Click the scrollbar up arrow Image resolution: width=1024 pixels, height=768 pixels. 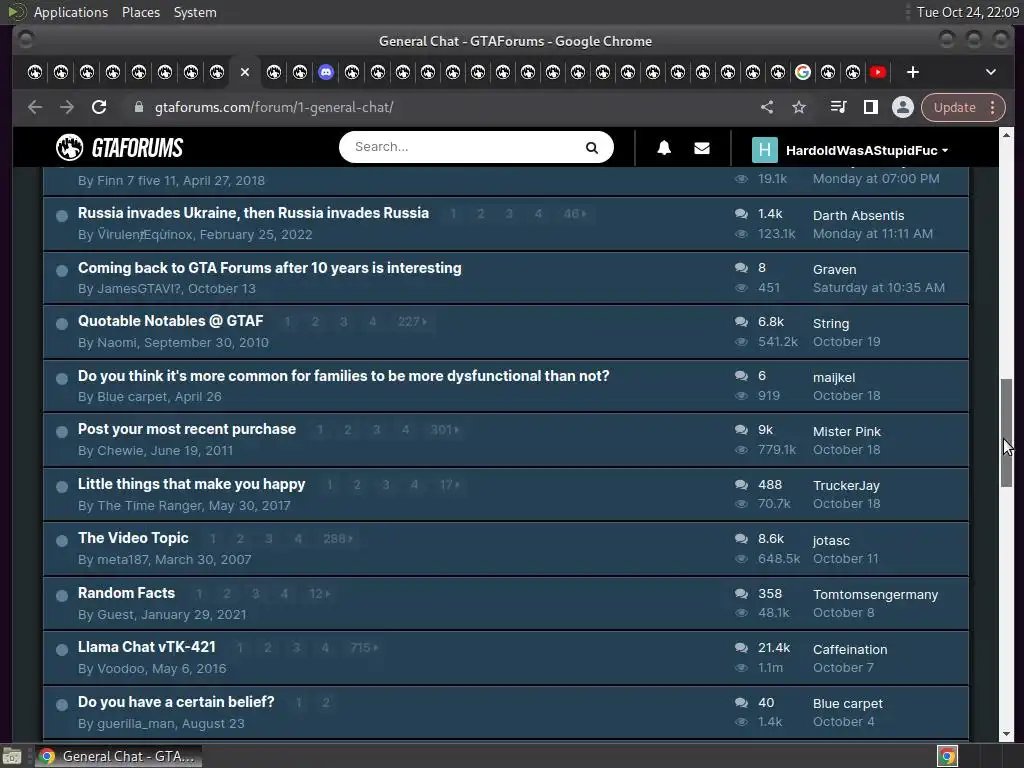(1006, 135)
